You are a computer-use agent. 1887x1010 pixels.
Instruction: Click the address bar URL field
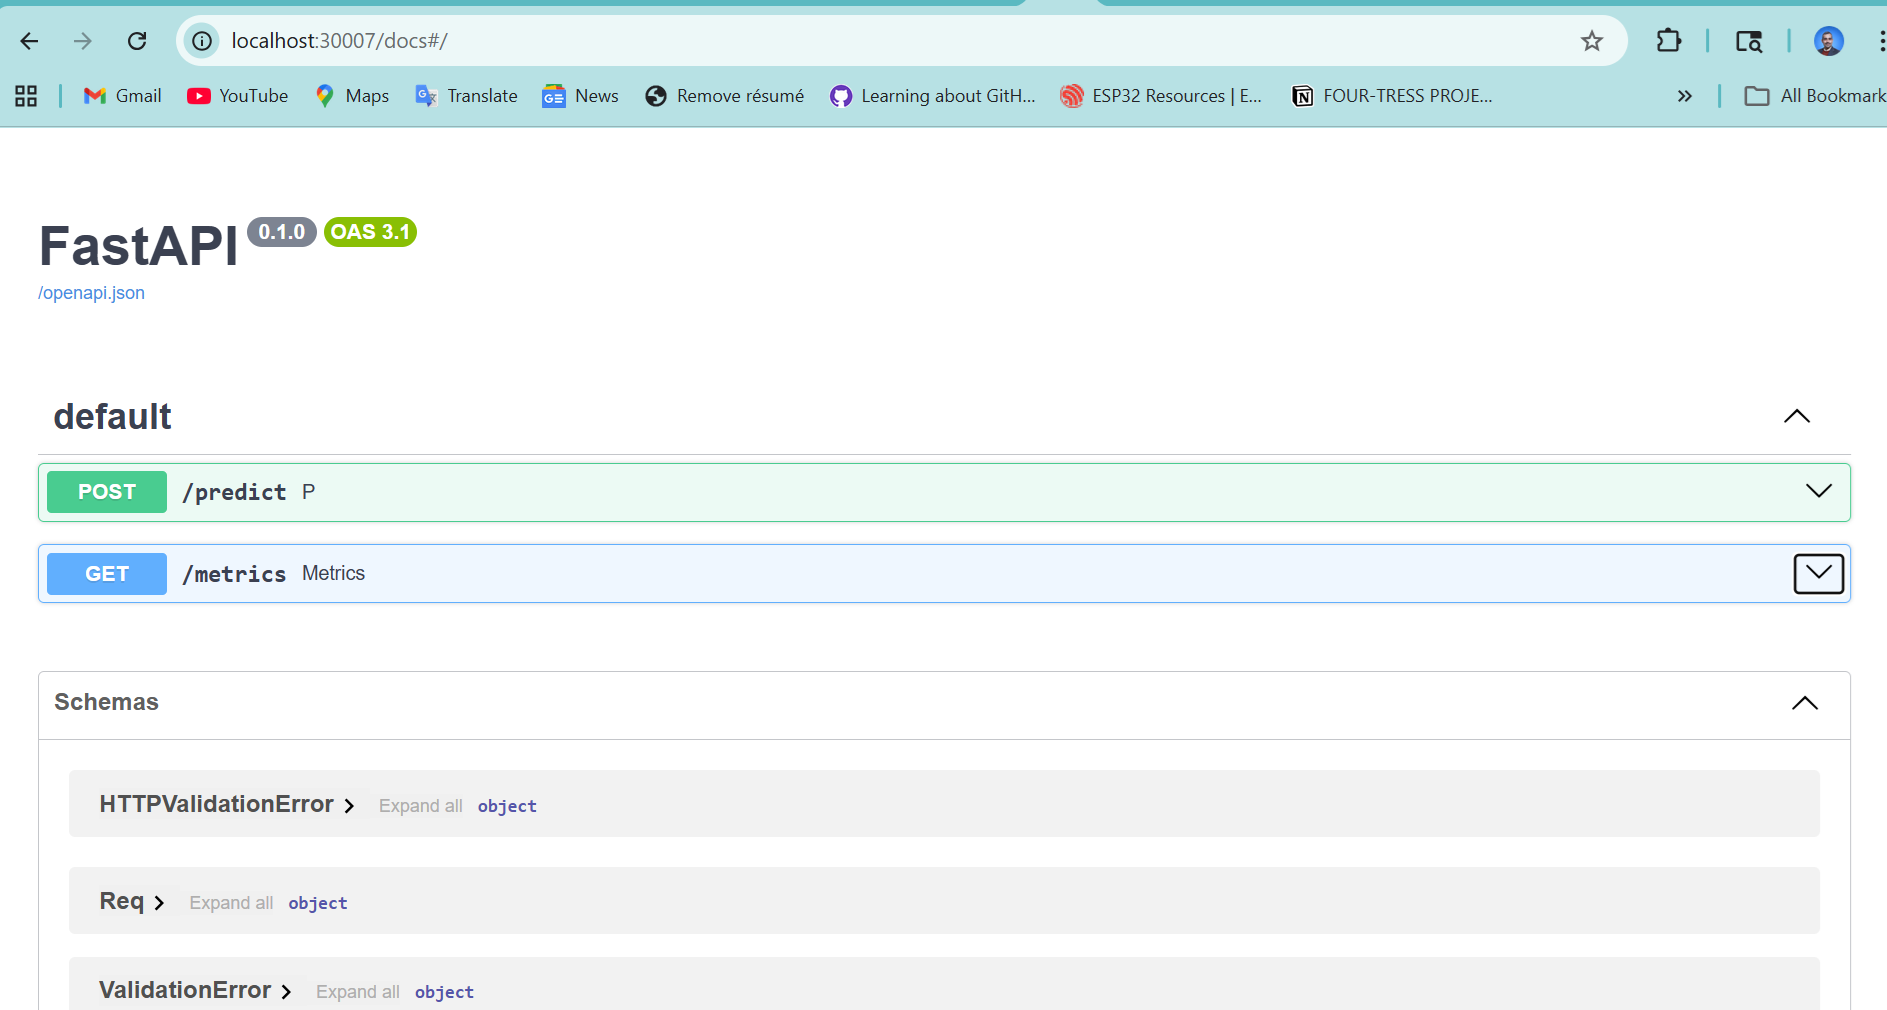coord(800,41)
